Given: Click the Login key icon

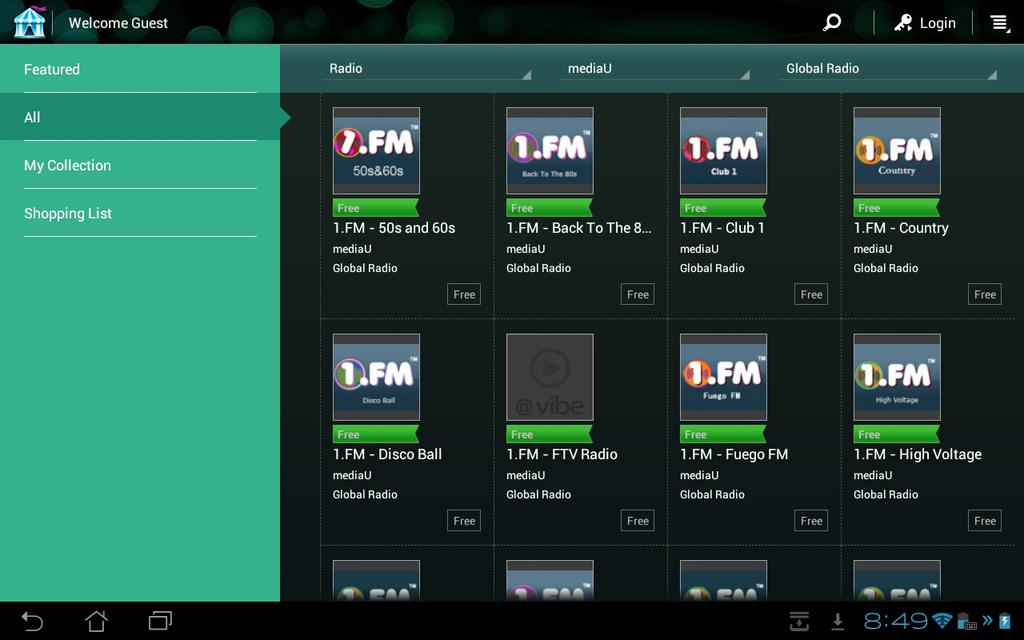Looking at the screenshot, I should (x=903, y=23).
